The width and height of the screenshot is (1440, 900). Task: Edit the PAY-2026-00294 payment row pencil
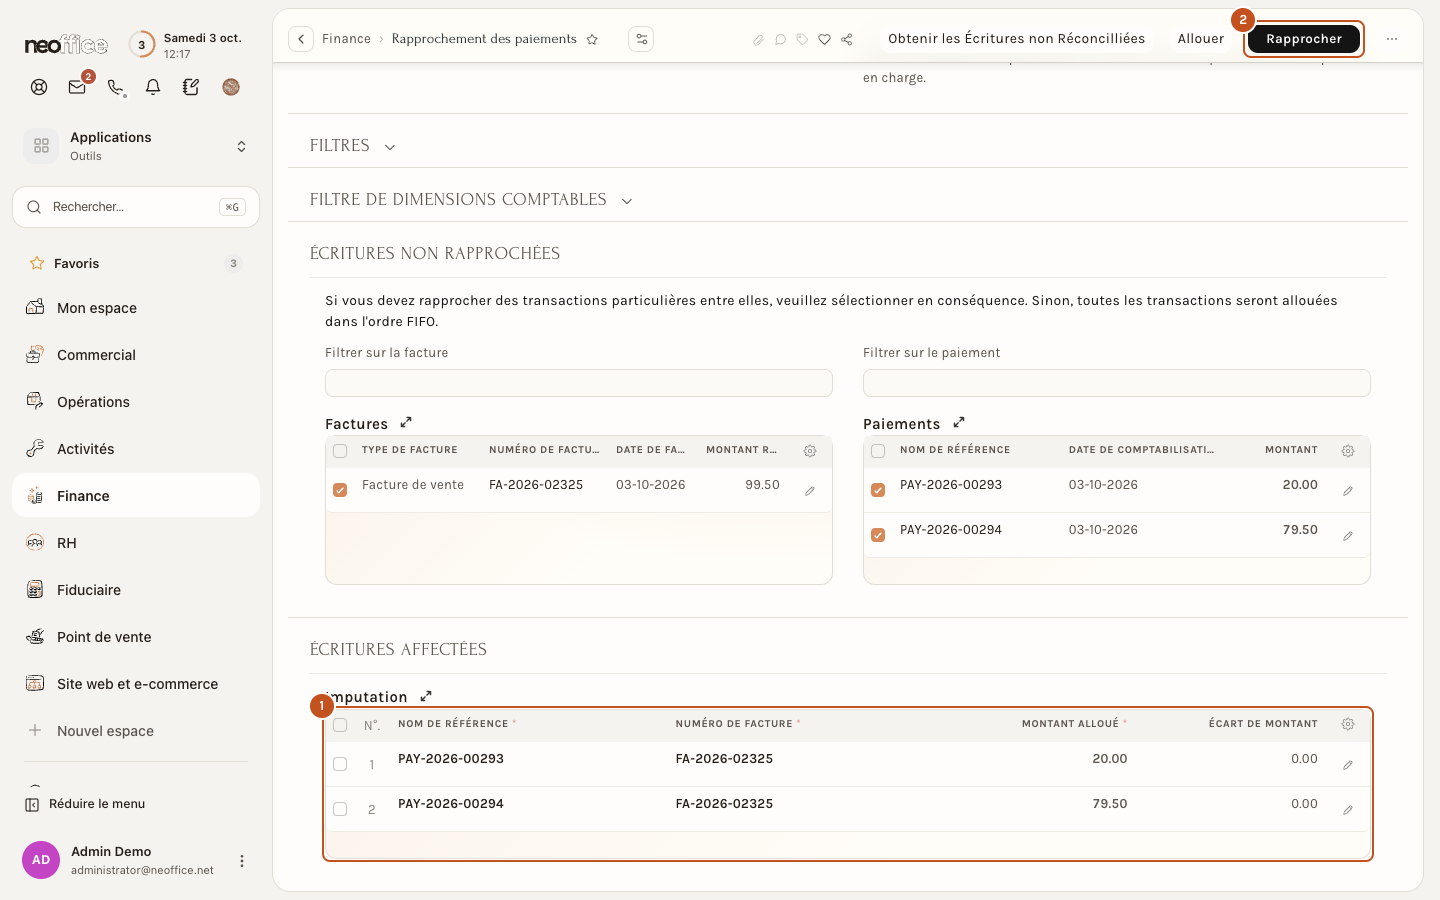[1348, 536]
